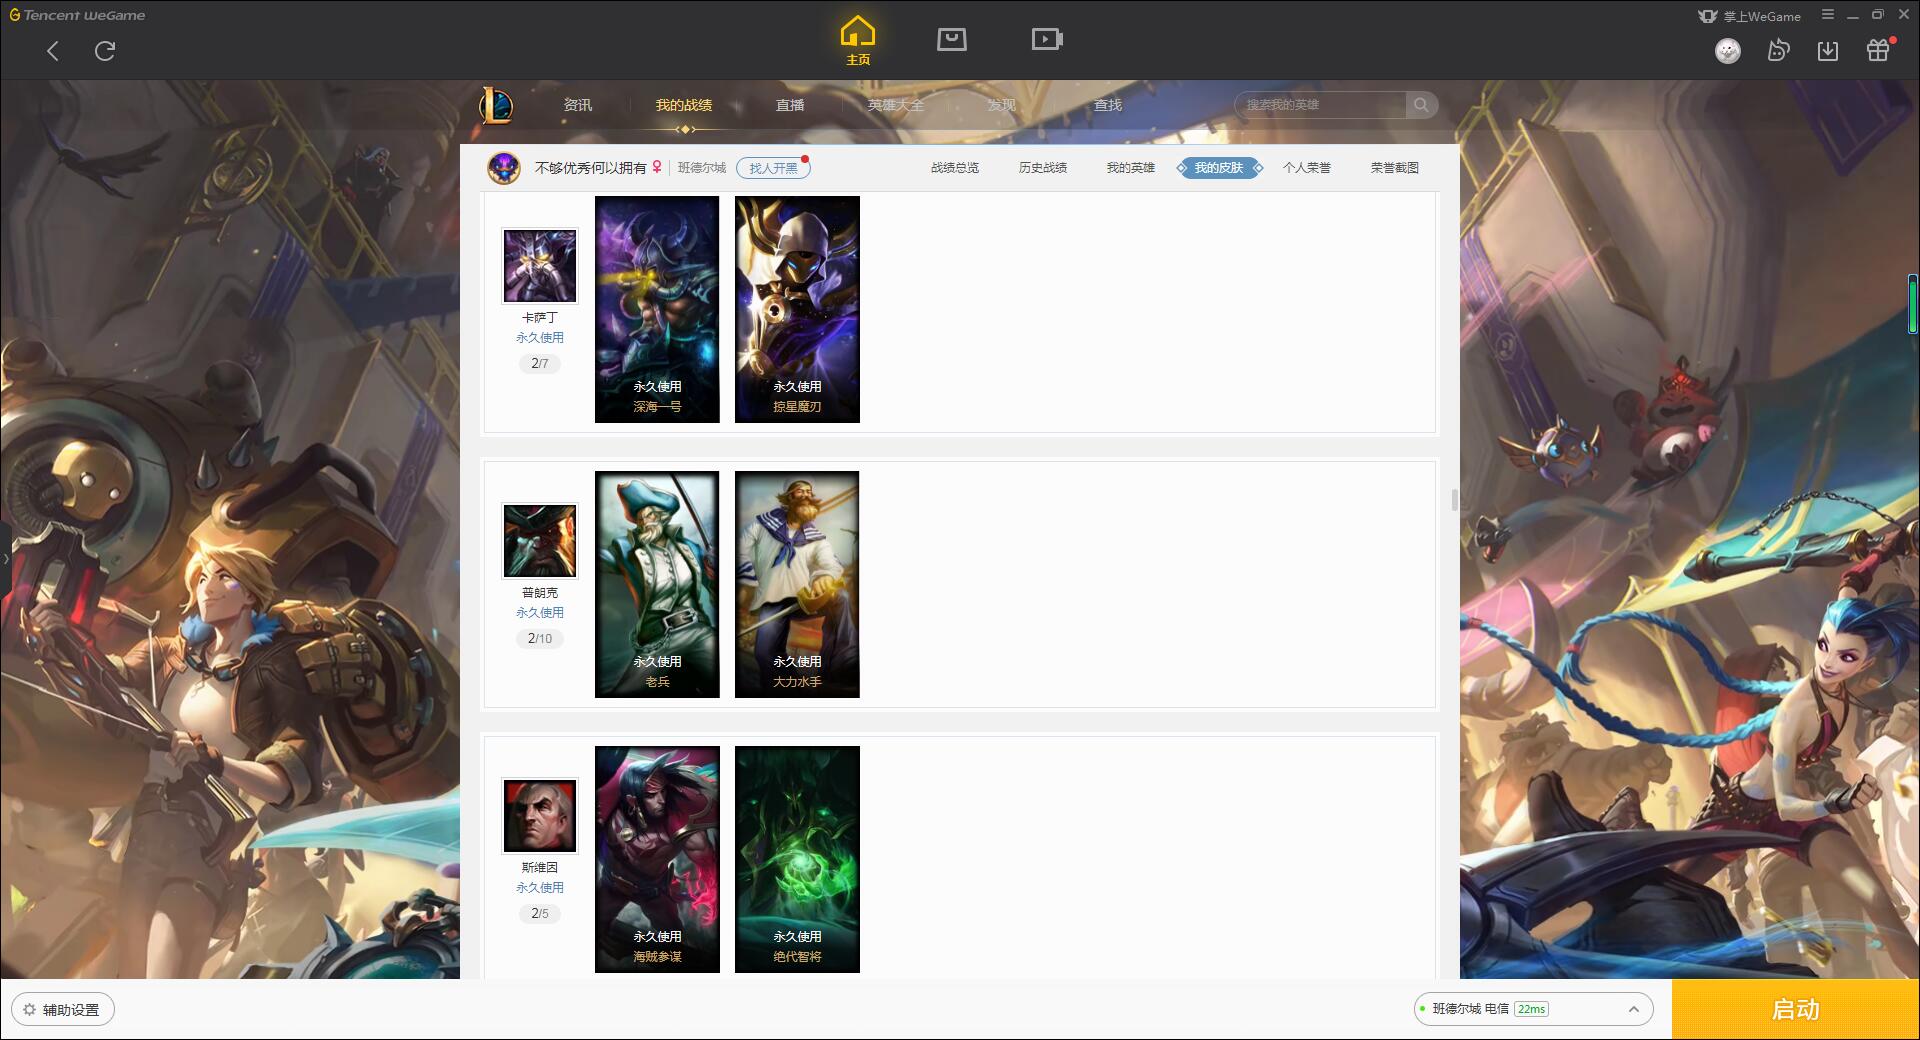The image size is (1920, 1040).
Task: Click the 2/7 skin count badge
Action: click(x=540, y=364)
